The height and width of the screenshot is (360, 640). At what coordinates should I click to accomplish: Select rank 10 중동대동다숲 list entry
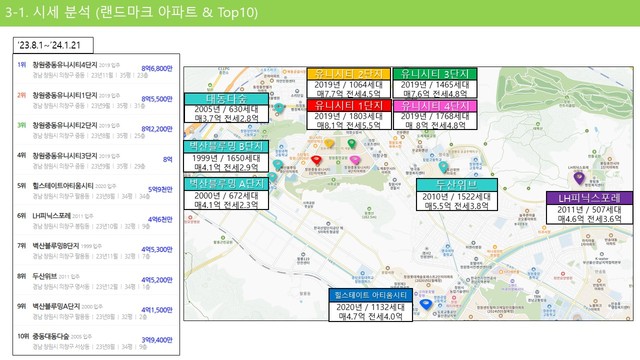[96, 341]
